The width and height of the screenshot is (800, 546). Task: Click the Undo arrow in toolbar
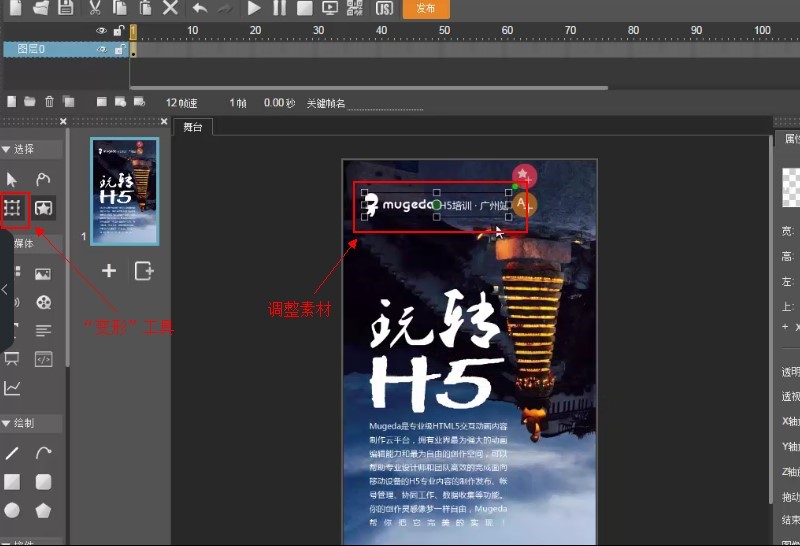coord(199,8)
